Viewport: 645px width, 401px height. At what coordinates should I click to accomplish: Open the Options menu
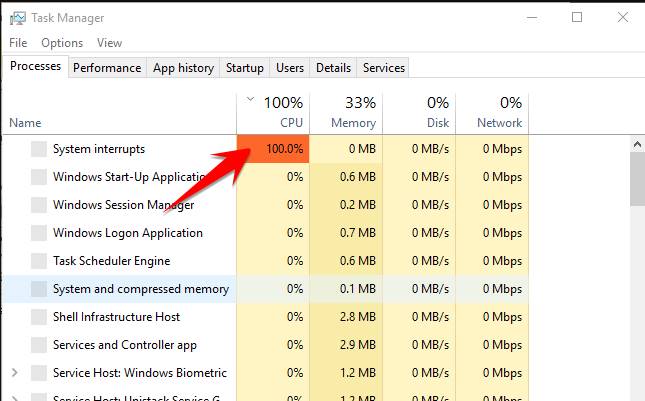pyautogui.click(x=62, y=43)
